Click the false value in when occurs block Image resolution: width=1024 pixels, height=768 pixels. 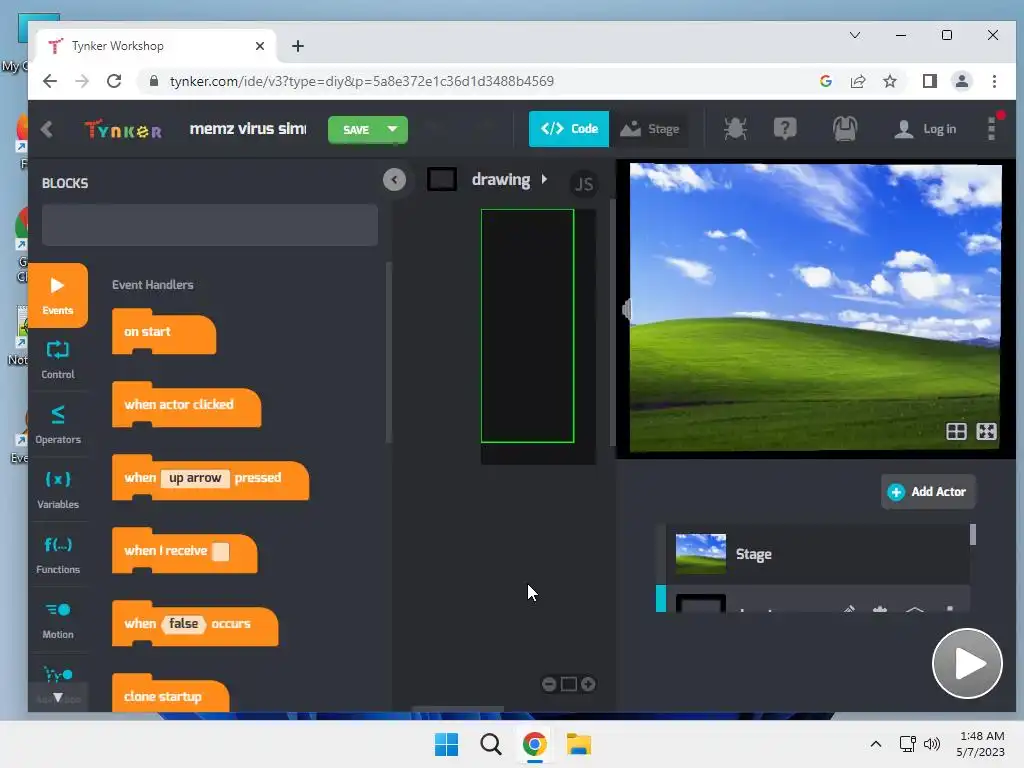click(x=183, y=624)
